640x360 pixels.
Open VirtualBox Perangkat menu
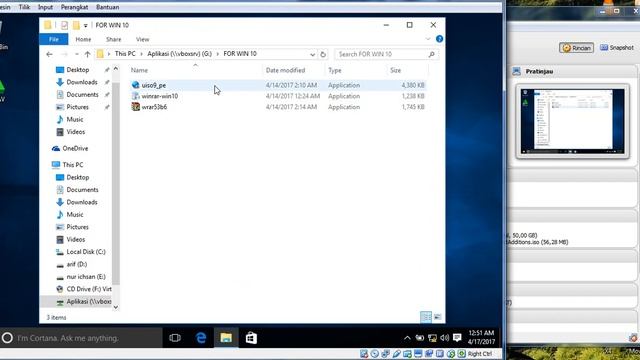[74, 7]
